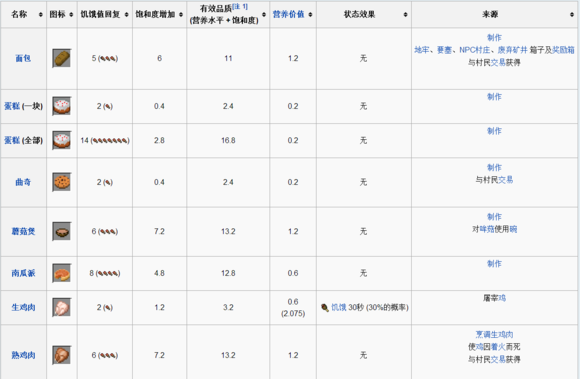Open 制作 link in the 蘑菇煲 row

coord(494,217)
